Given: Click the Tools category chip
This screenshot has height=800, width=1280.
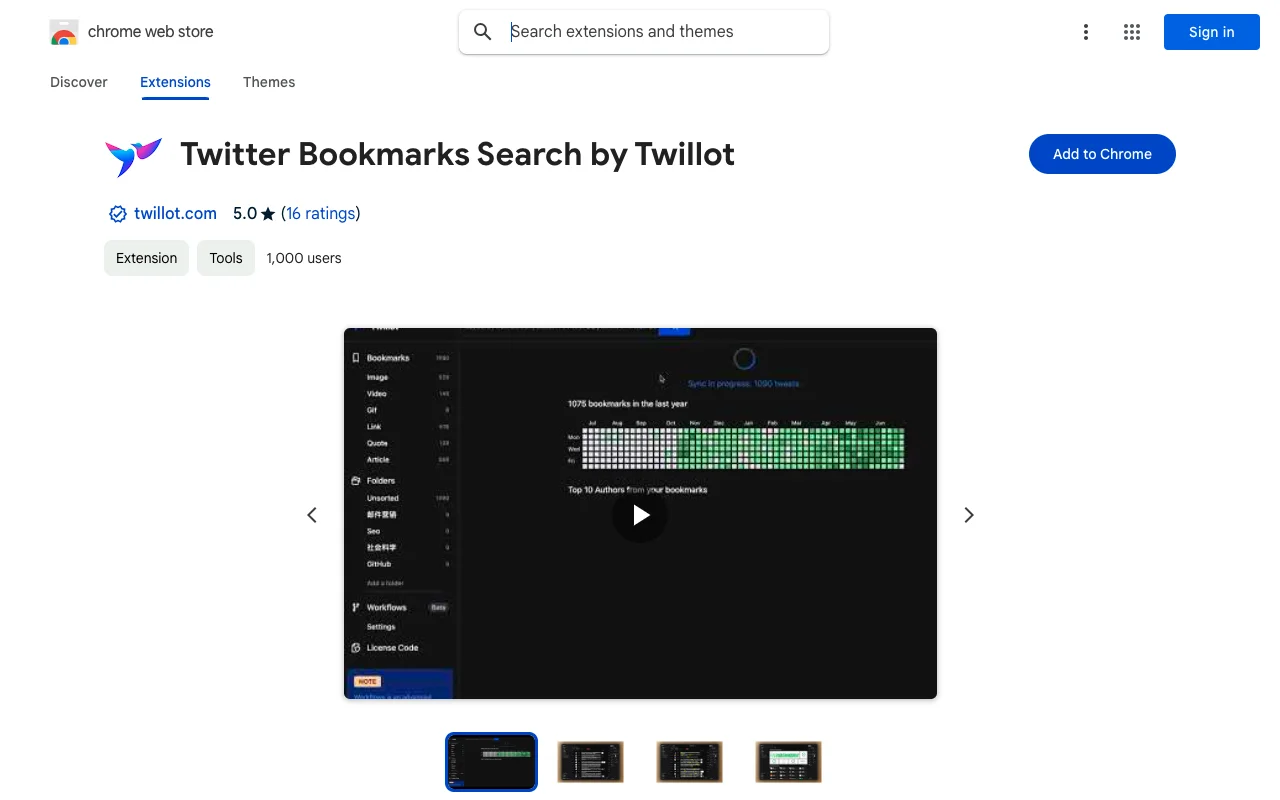Looking at the screenshot, I should tap(226, 258).
